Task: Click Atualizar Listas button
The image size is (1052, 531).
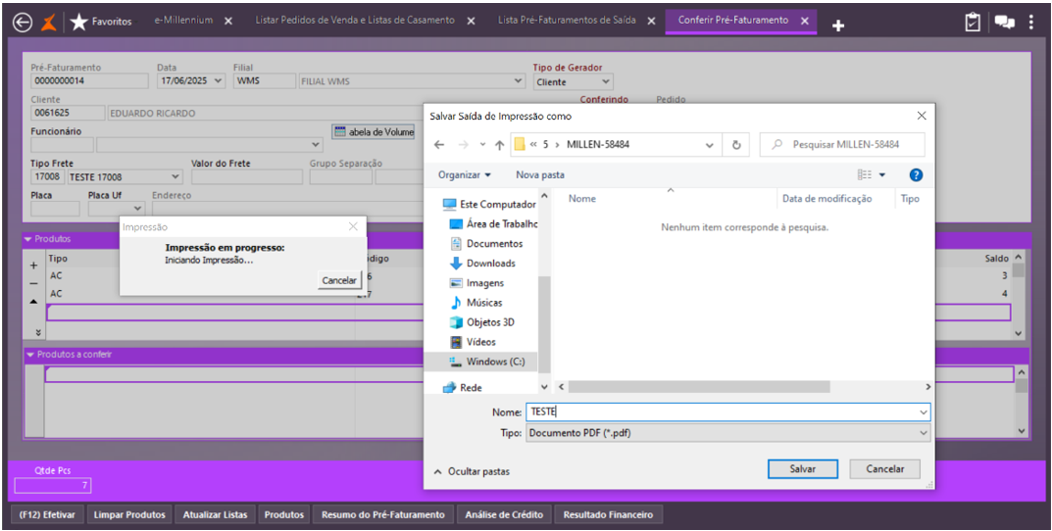Action: [215, 515]
